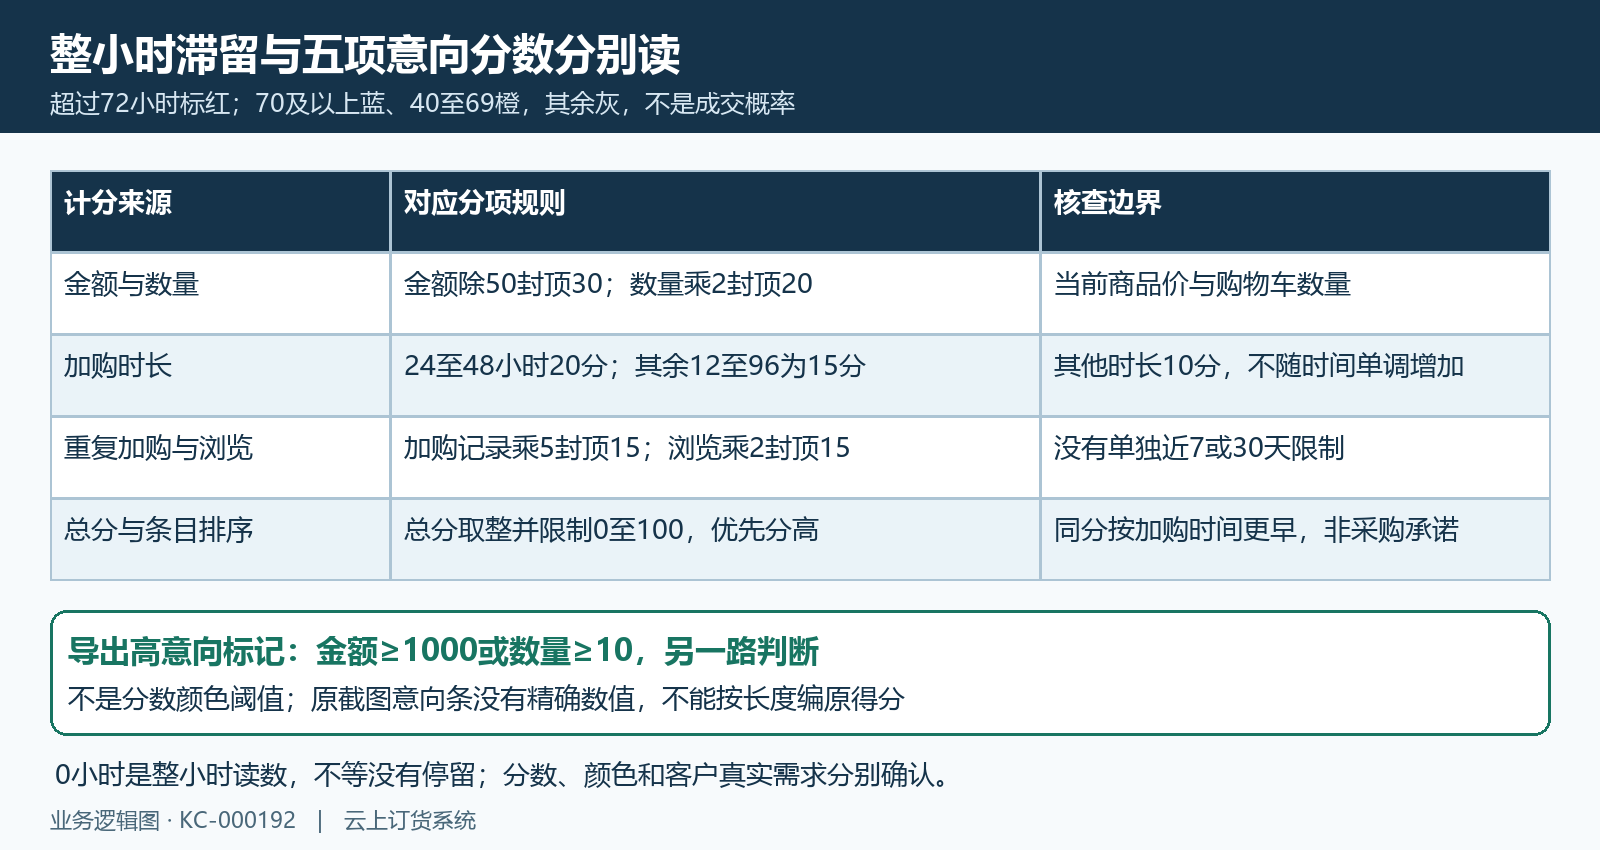
Task: Click the cell 24至48小时20分；其余12至96为15分
Action: 715,375
